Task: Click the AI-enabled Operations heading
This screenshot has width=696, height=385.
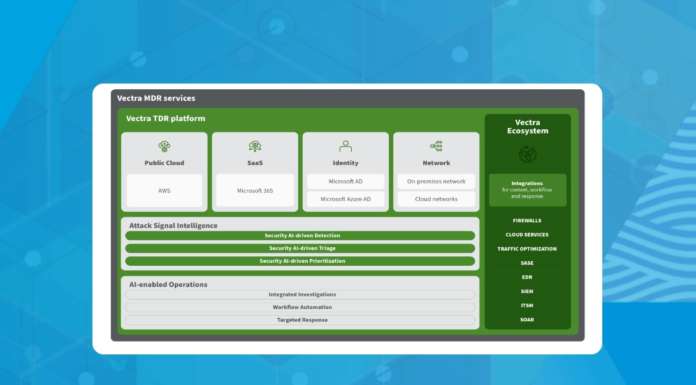Action: (168, 285)
